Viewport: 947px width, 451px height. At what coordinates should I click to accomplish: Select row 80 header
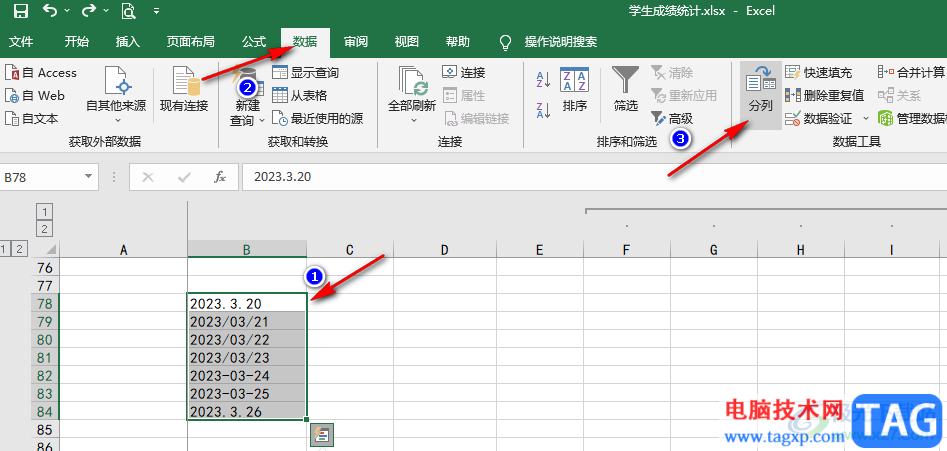[x=45, y=339]
